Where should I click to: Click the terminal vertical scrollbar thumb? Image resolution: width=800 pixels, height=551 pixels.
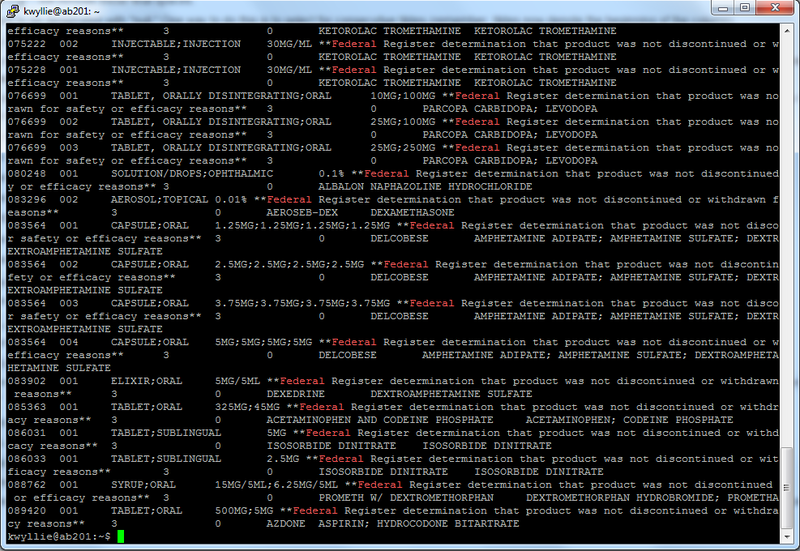pos(787,488)
